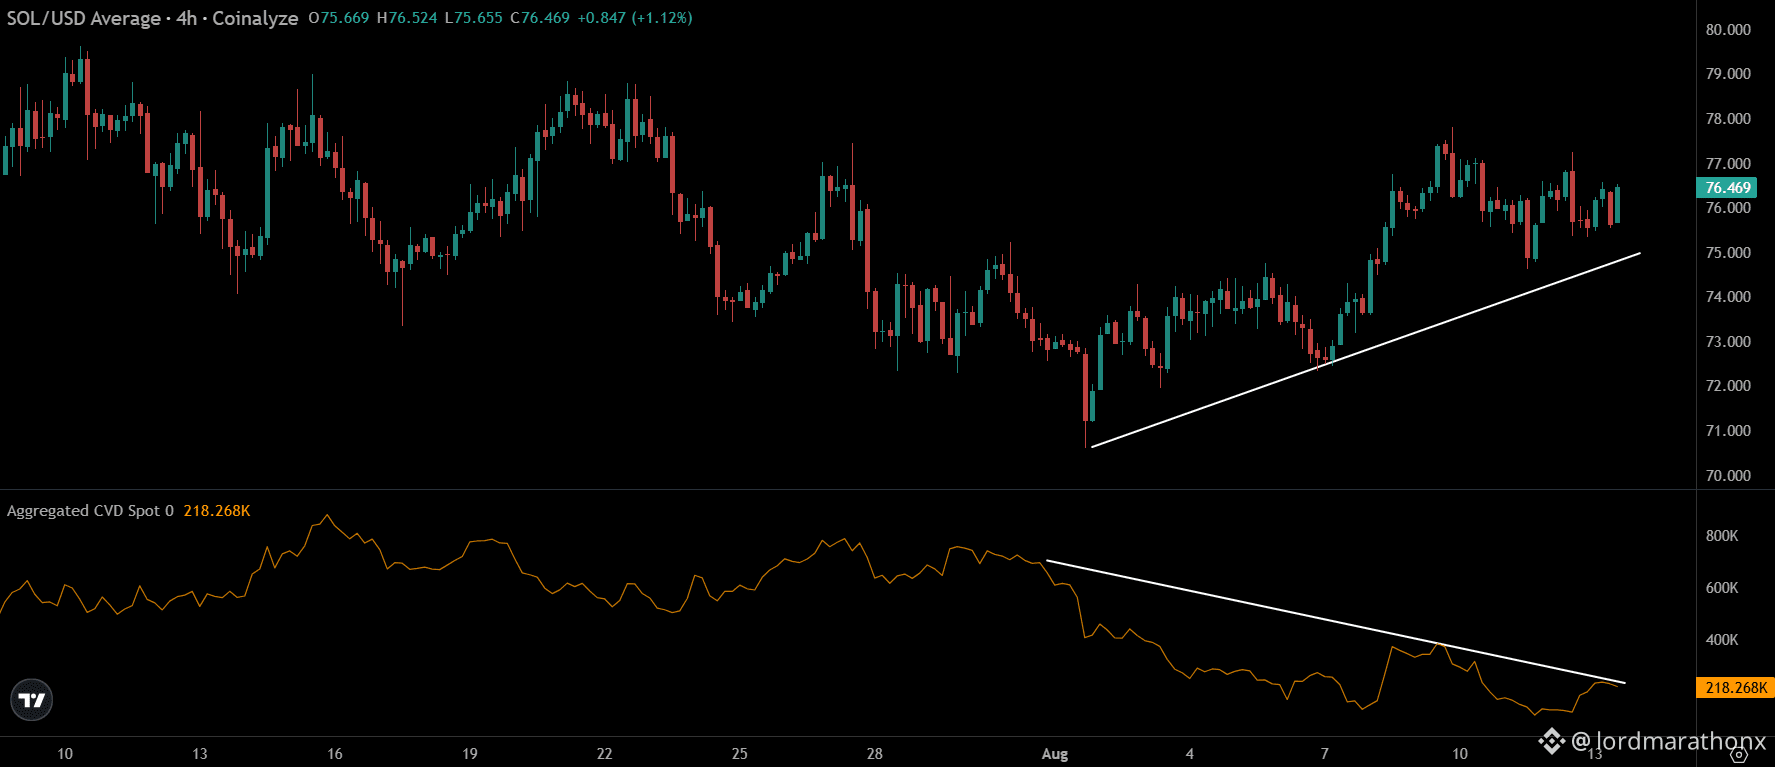The height and width of the screenshot is (767, 1775).
Task: Open time axis settings gear icon
Action: point(1738,755)
